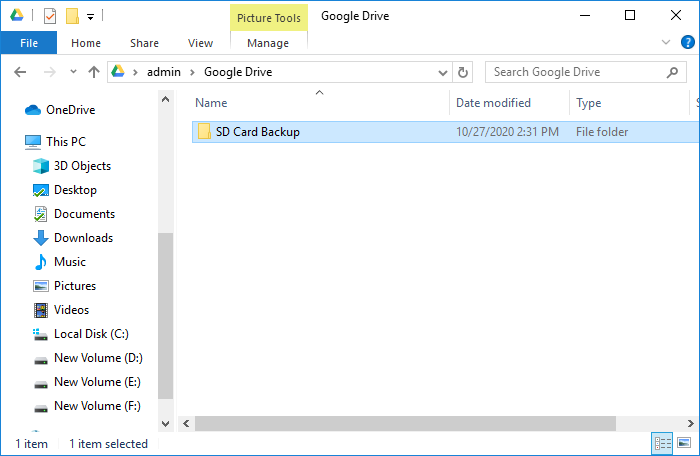700x456 pixels.
Task: Go up one folder level
Action: [x=94, y=72]
